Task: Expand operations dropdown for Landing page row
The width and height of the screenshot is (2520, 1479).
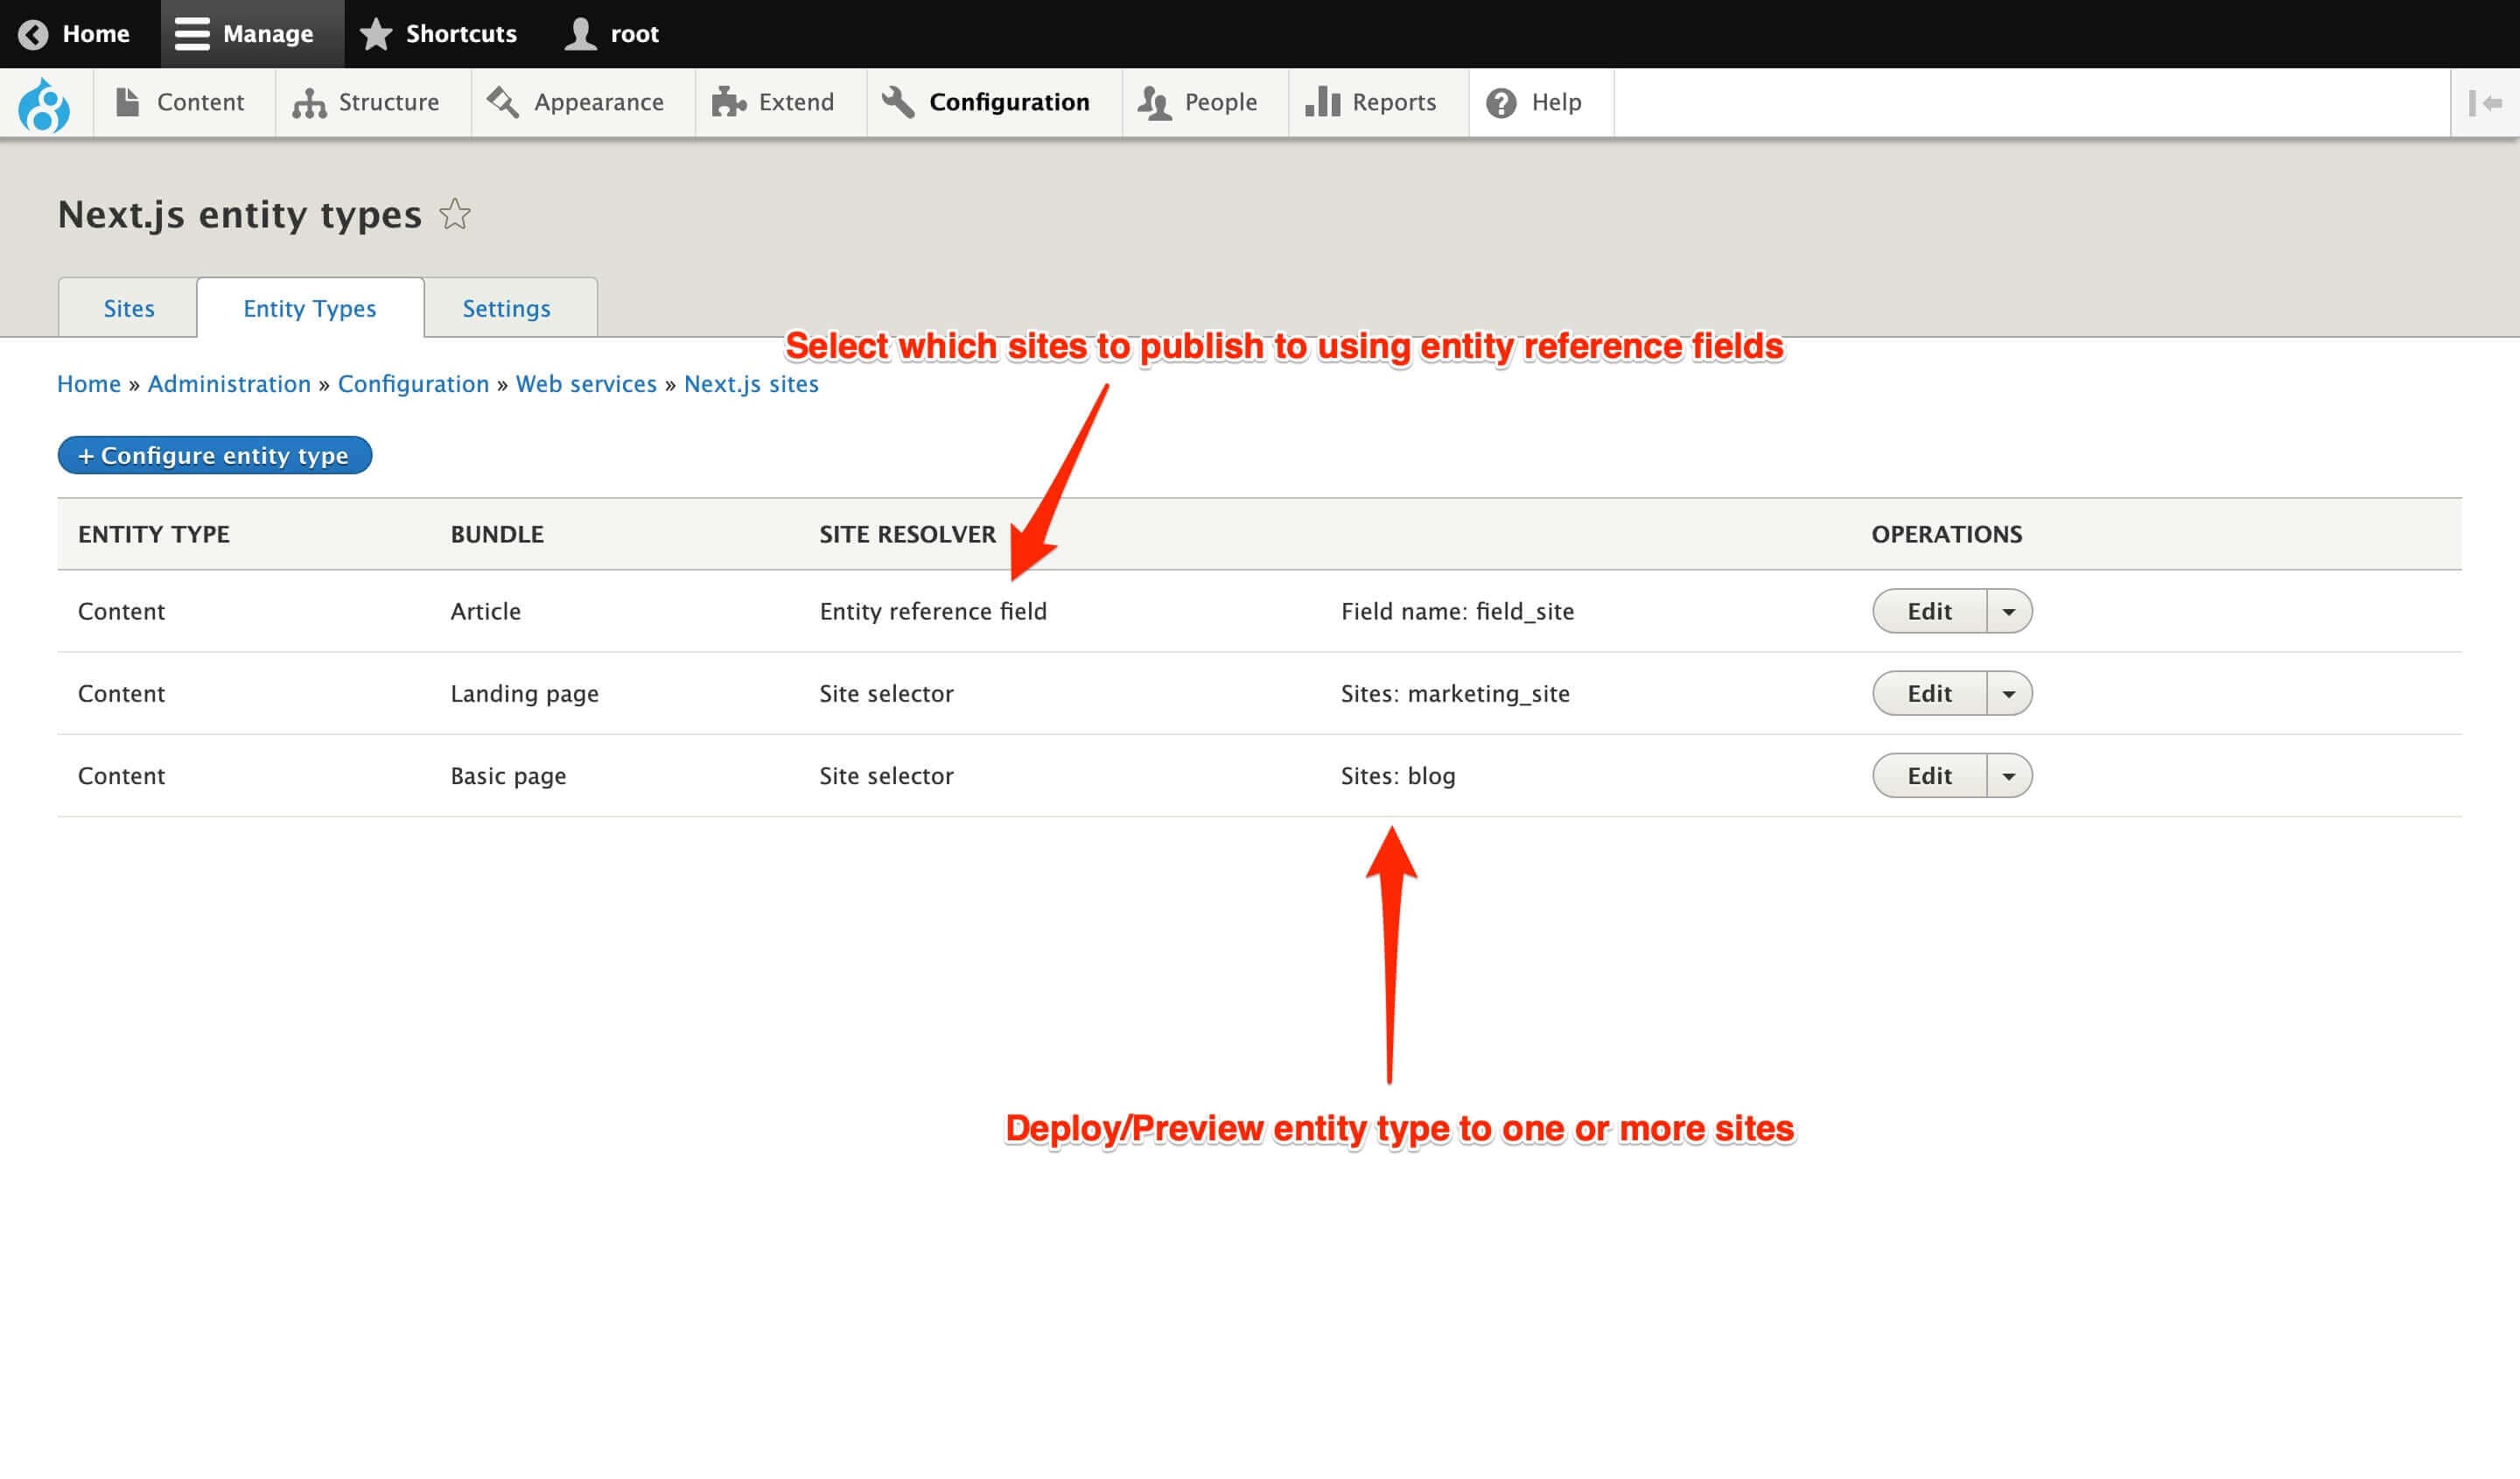Action: click(x=2009, y=693)
